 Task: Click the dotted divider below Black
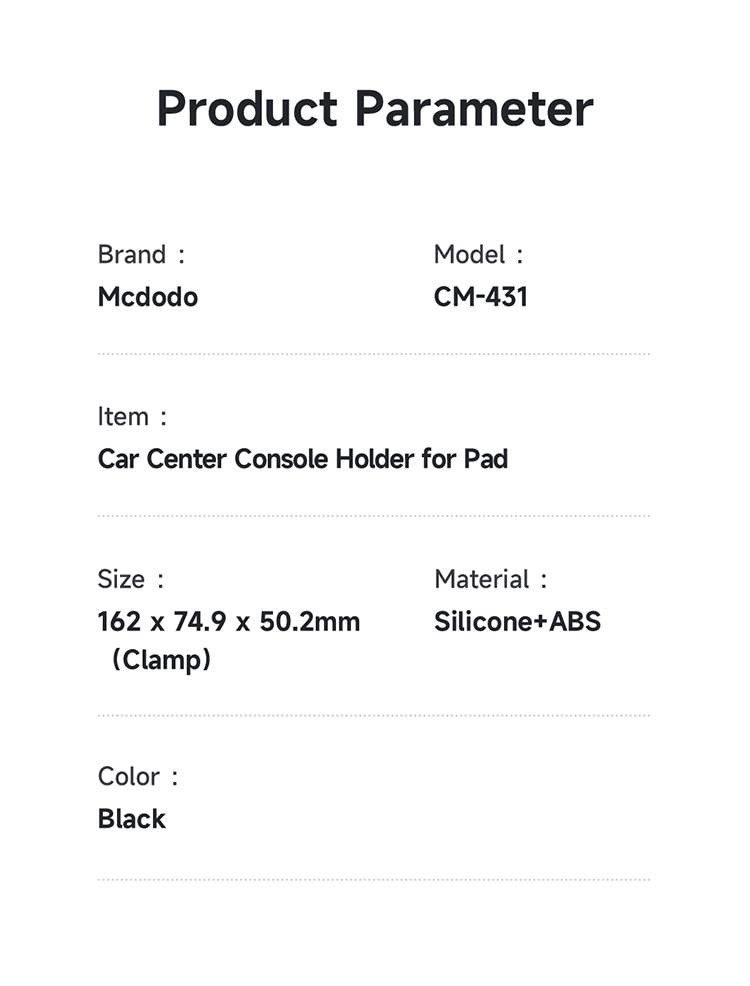[374, 880]
